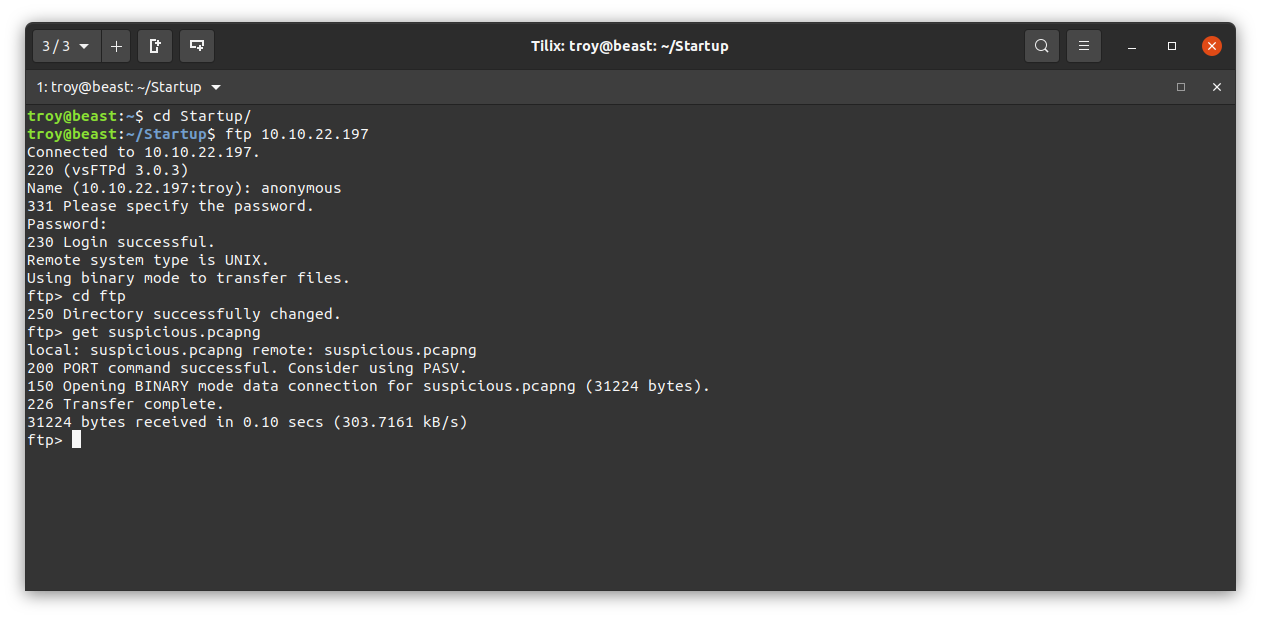Place cursor at the last ftp> prompt

click(x=76, y=440)
